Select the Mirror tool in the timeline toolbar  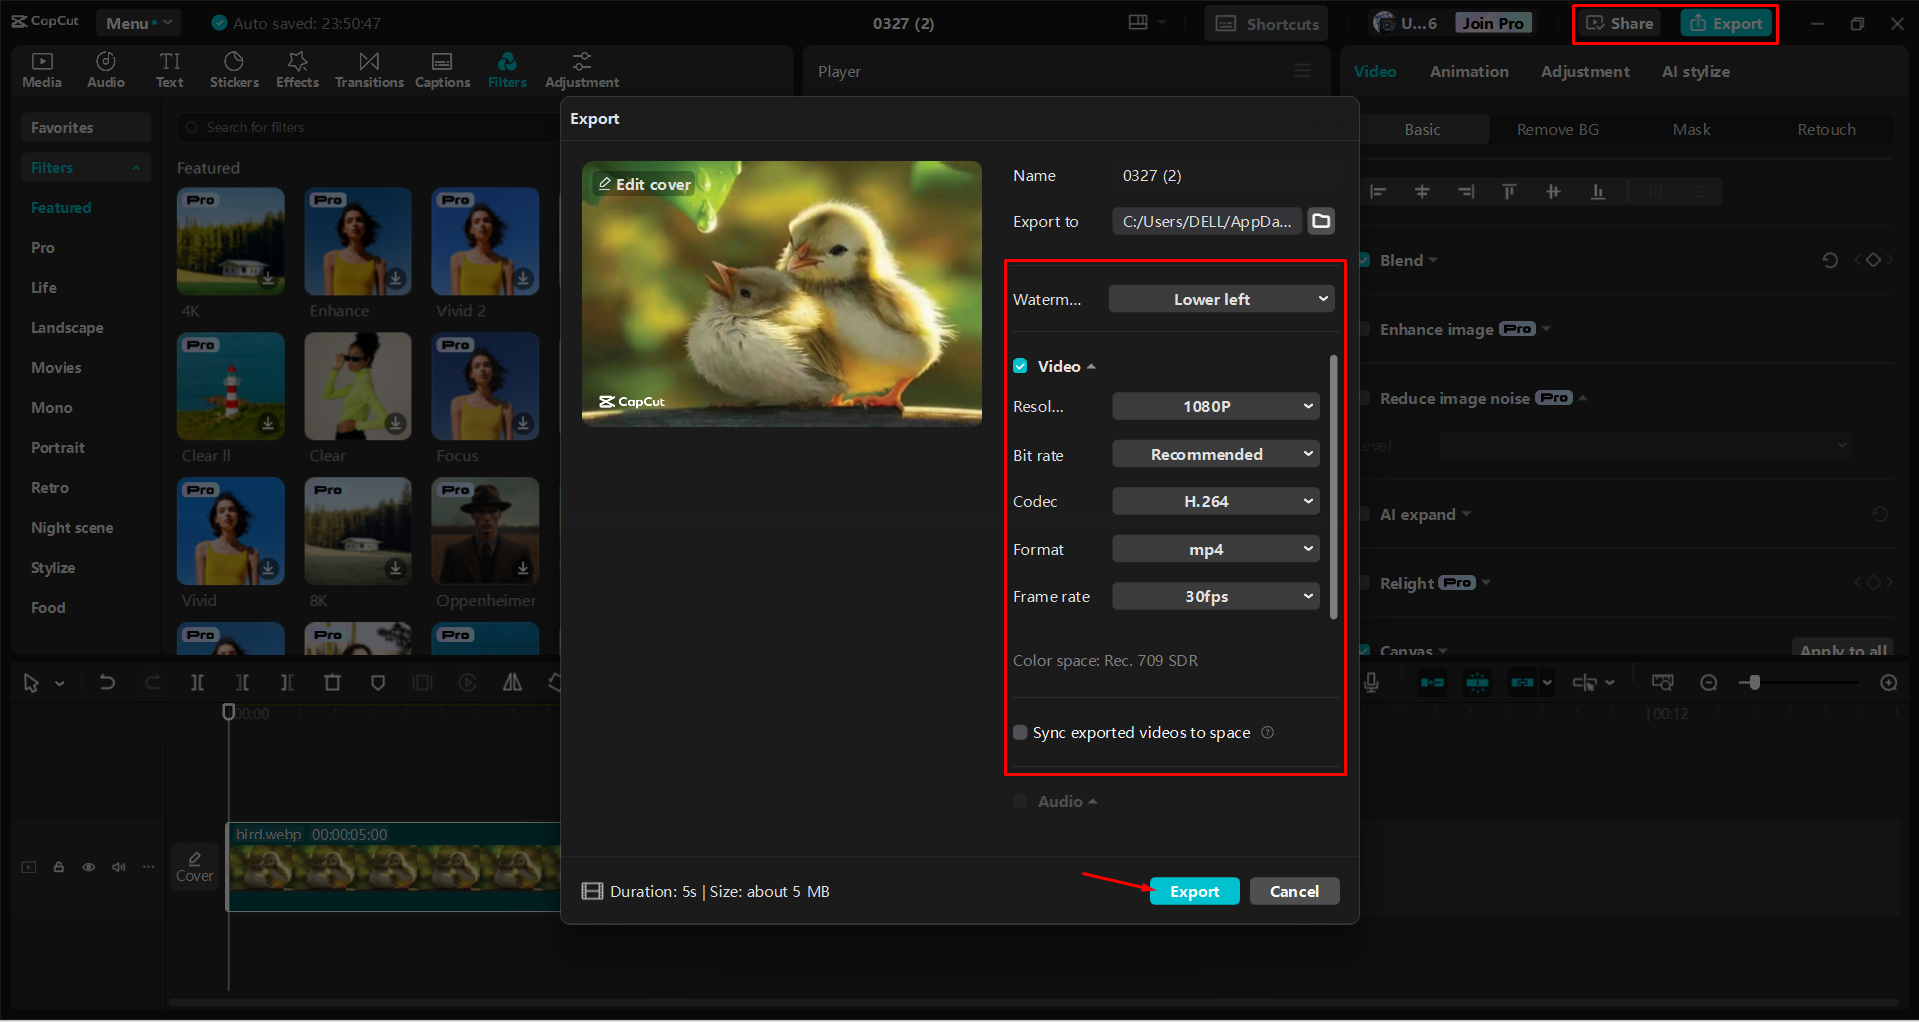[x=512, y=682]
